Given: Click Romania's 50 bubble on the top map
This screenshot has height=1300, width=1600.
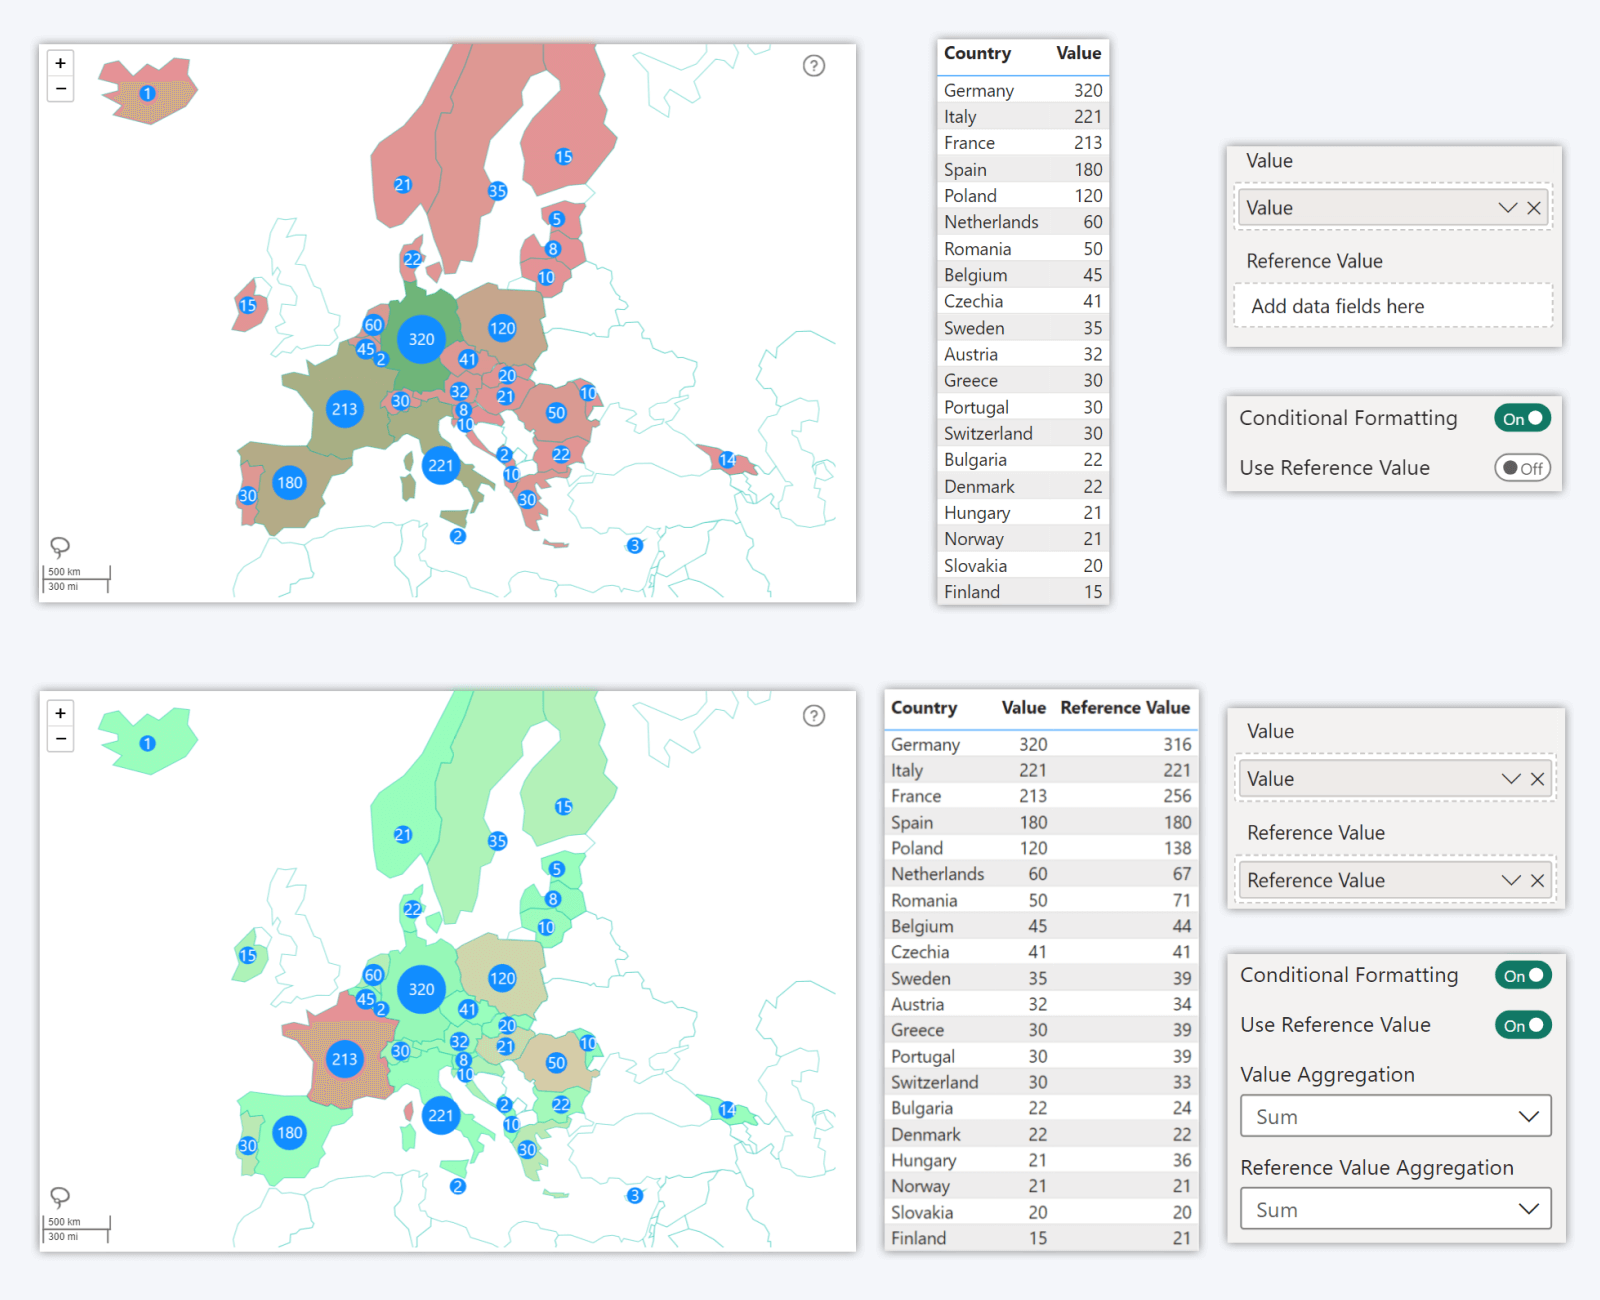Looking at the screenshot, I should coord(556,413).
